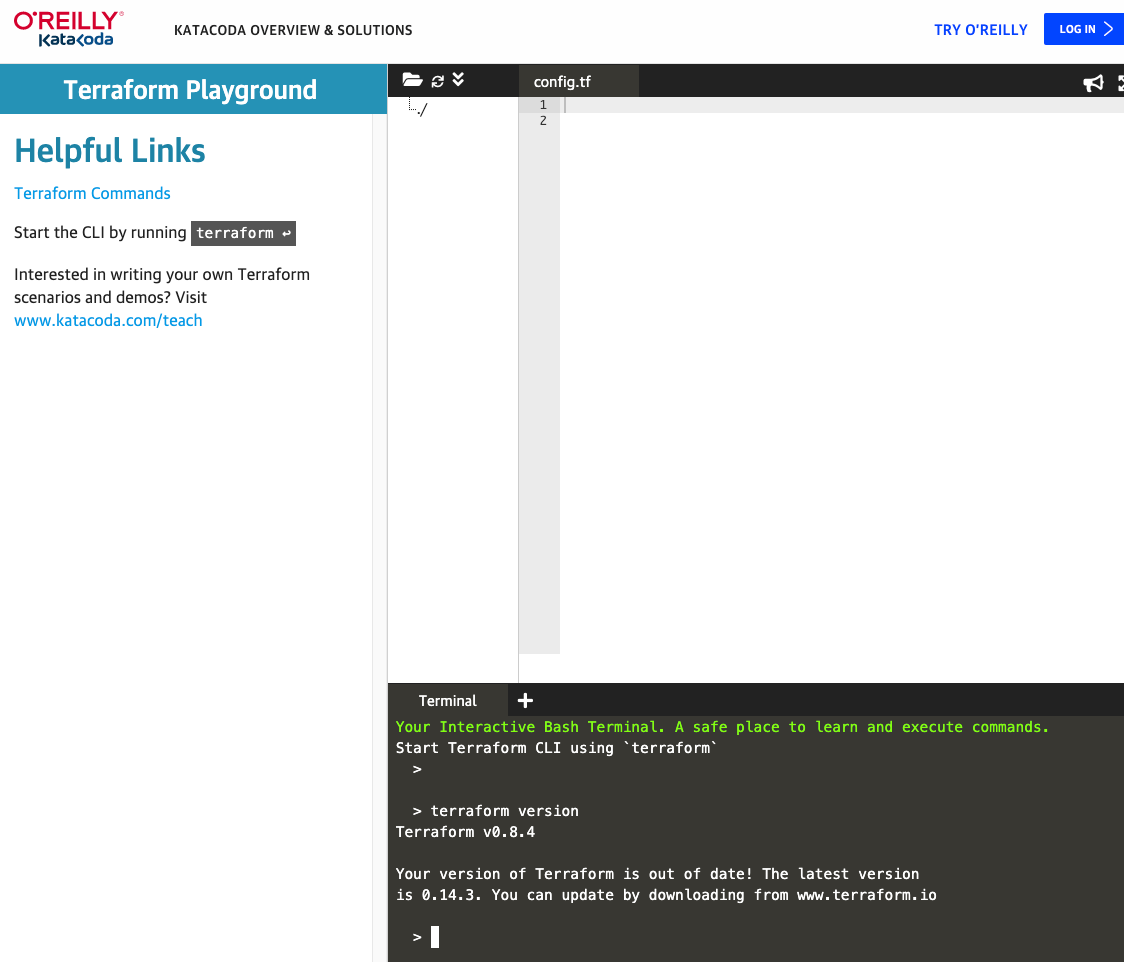Click the Helpful Links heading
1124x962 pixels.
(x=110, y=151)
